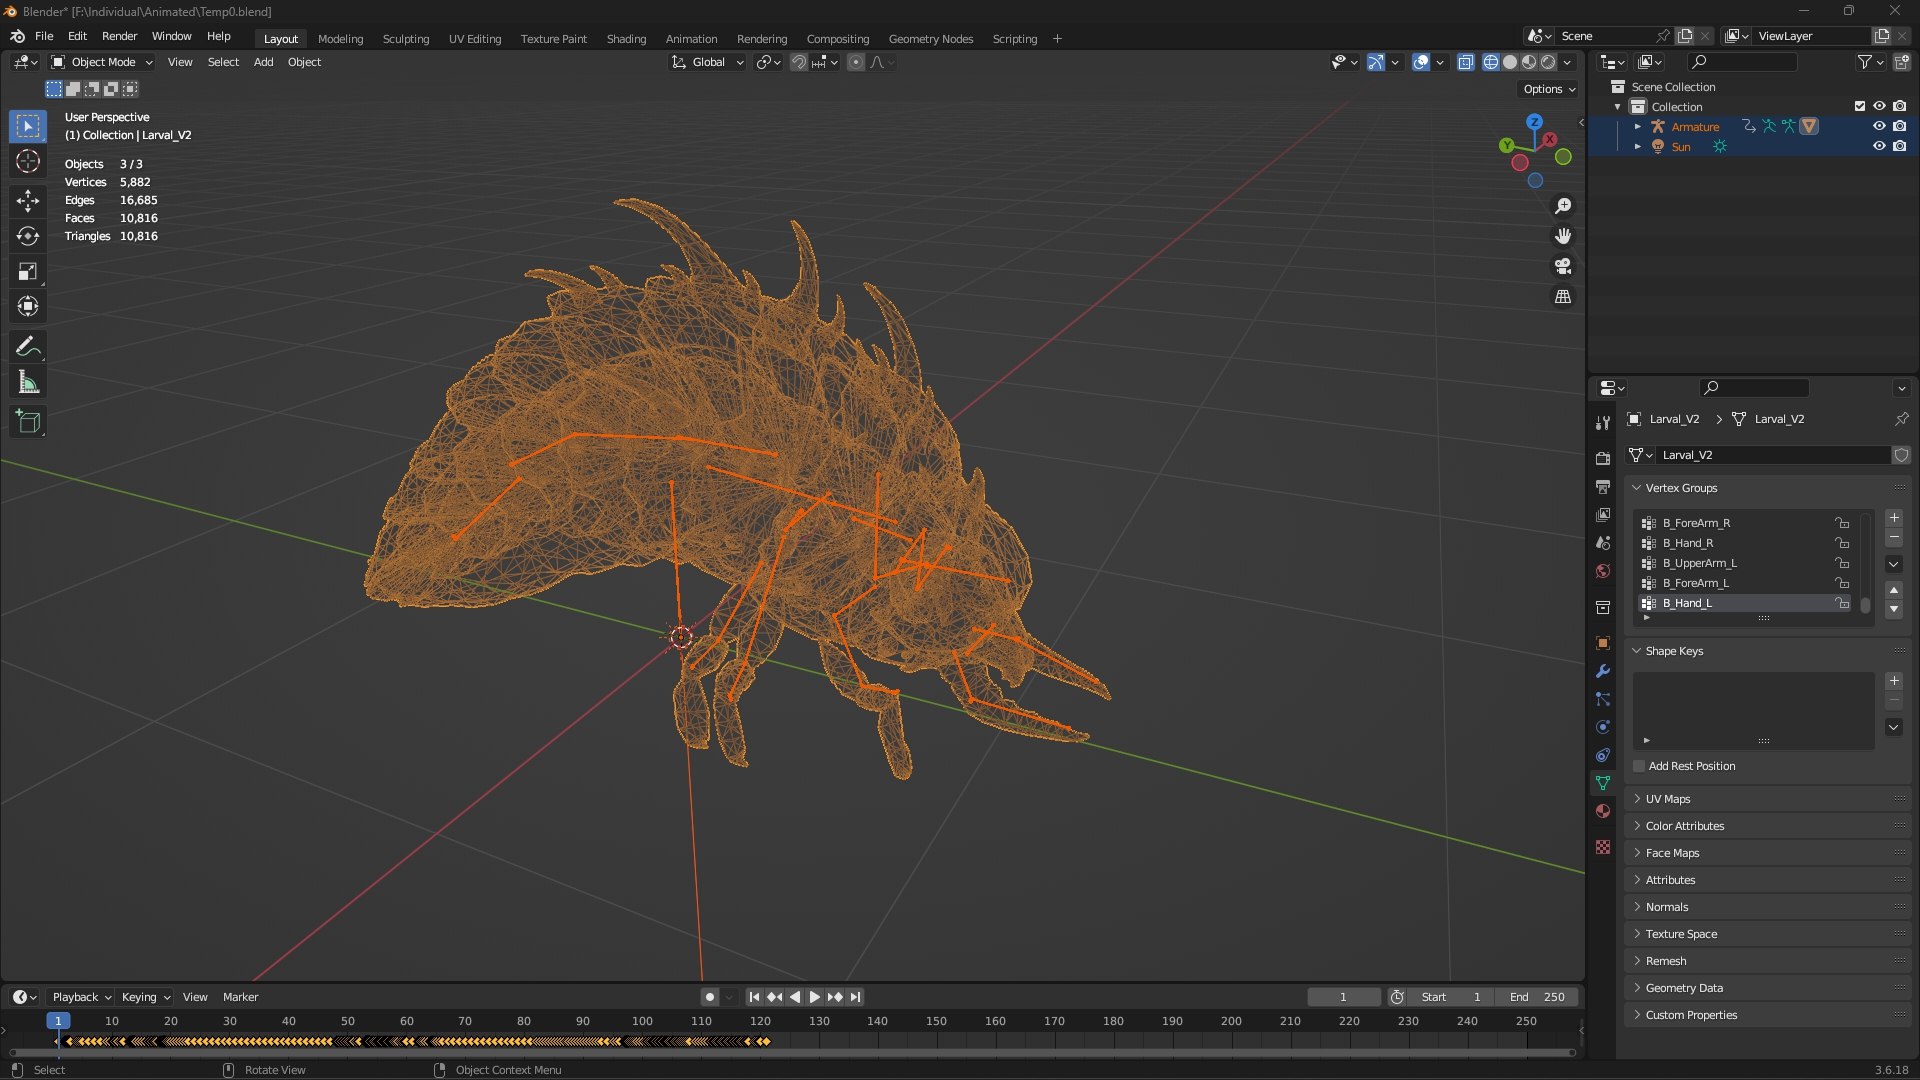Select the Add Cube tool

28,422
